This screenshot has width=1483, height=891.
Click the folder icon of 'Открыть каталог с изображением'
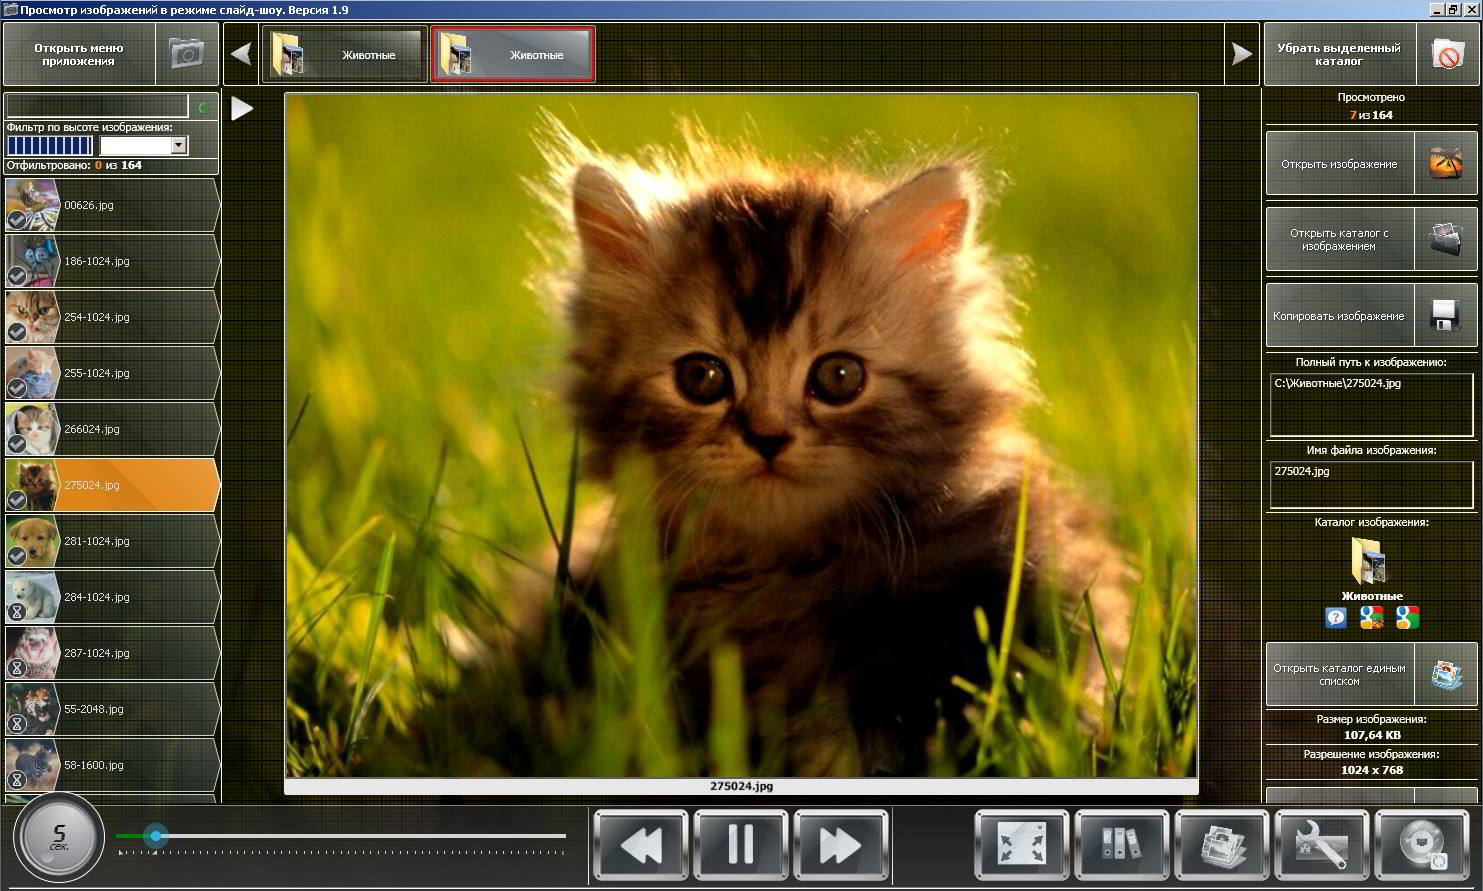point(1446,239)
